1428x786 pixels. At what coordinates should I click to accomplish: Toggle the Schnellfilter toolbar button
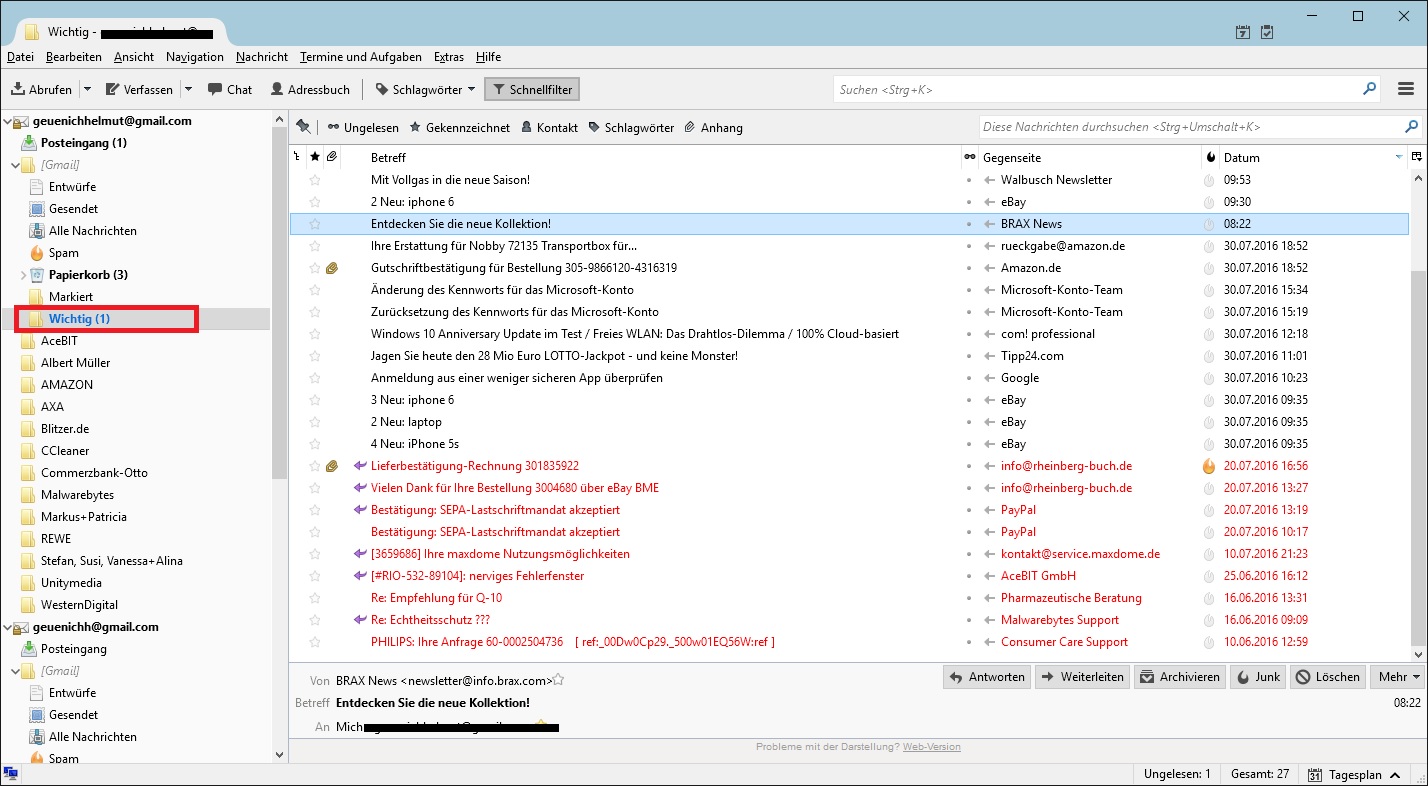(531, 89)
